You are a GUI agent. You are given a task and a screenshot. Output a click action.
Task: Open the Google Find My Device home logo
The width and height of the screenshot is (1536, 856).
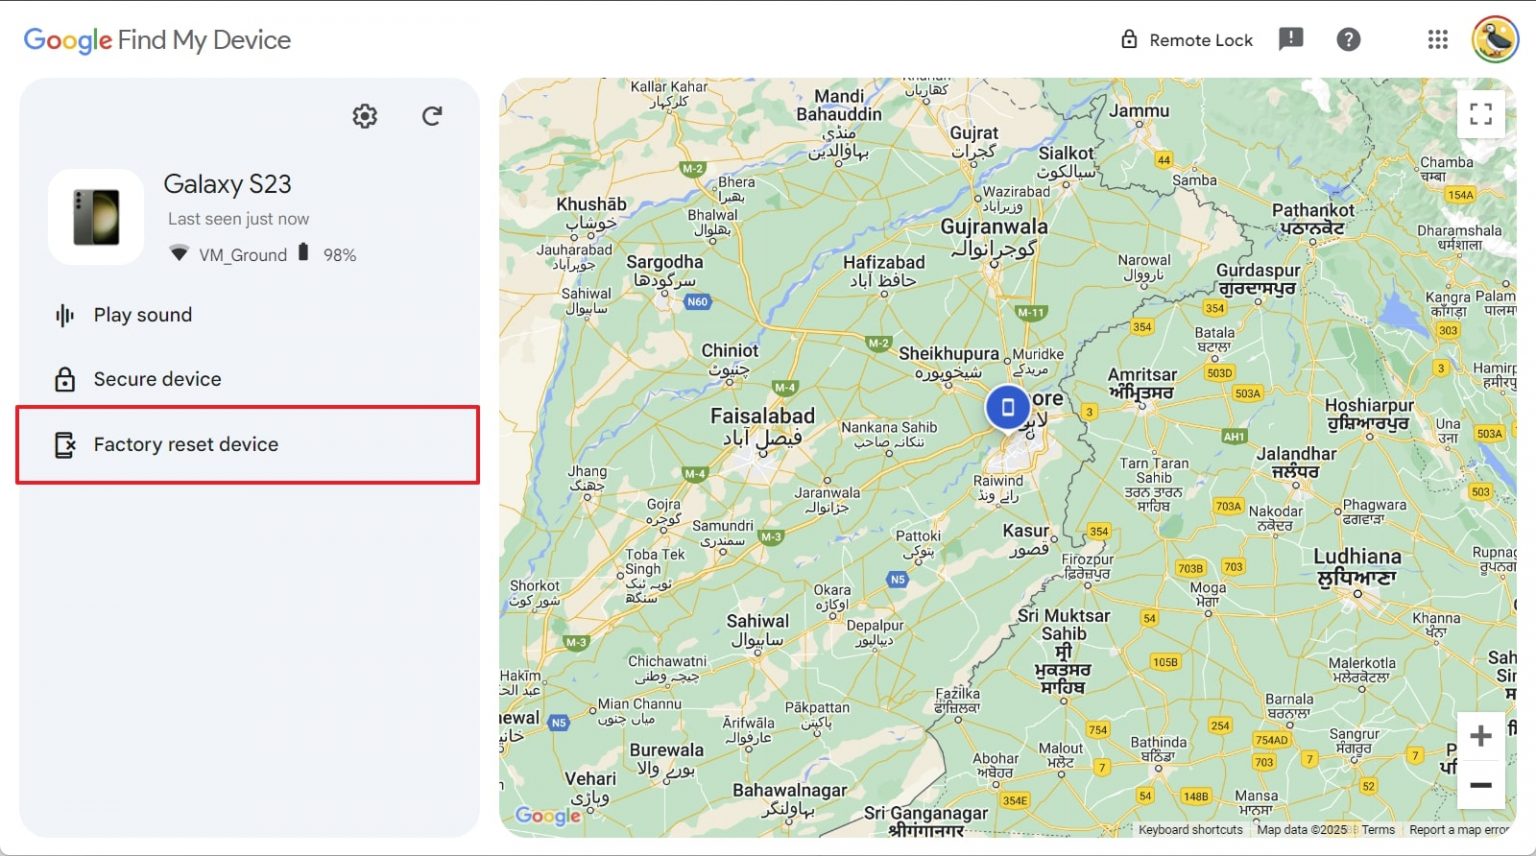pos(156,39)
